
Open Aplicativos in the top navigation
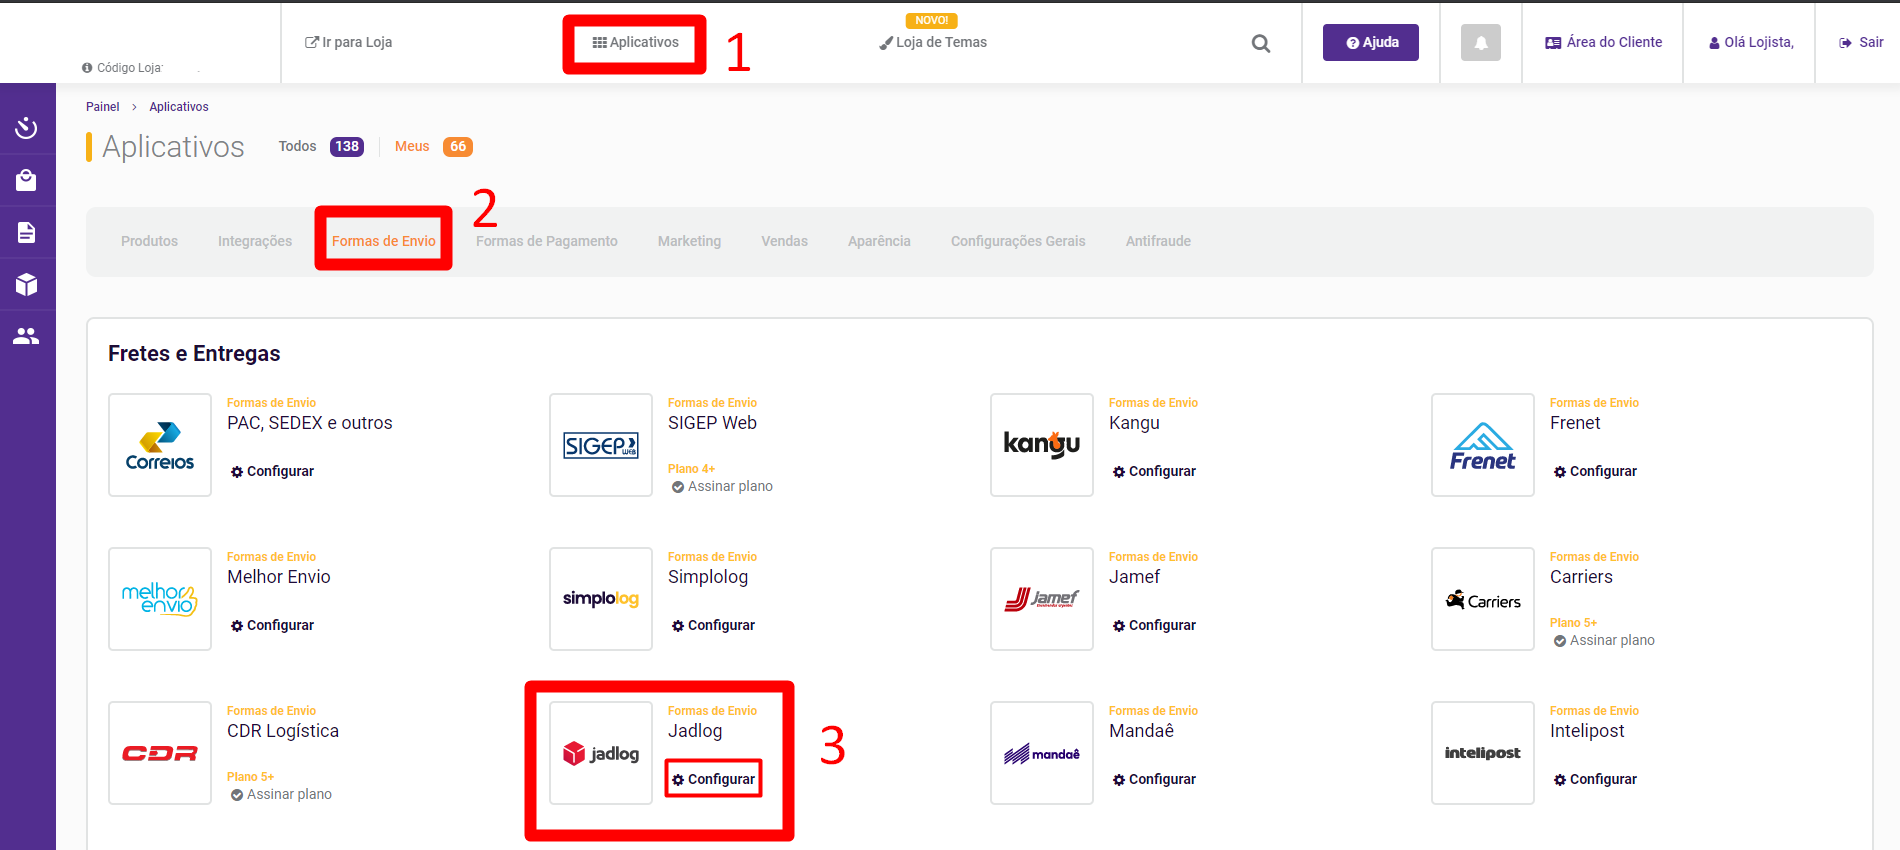pyautogui.click(x=635, y=42)
